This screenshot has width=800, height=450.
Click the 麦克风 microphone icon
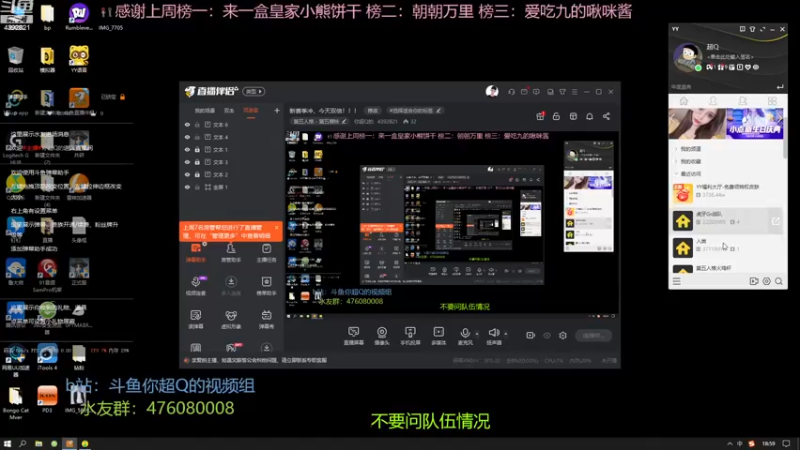[x=465, y=333]
